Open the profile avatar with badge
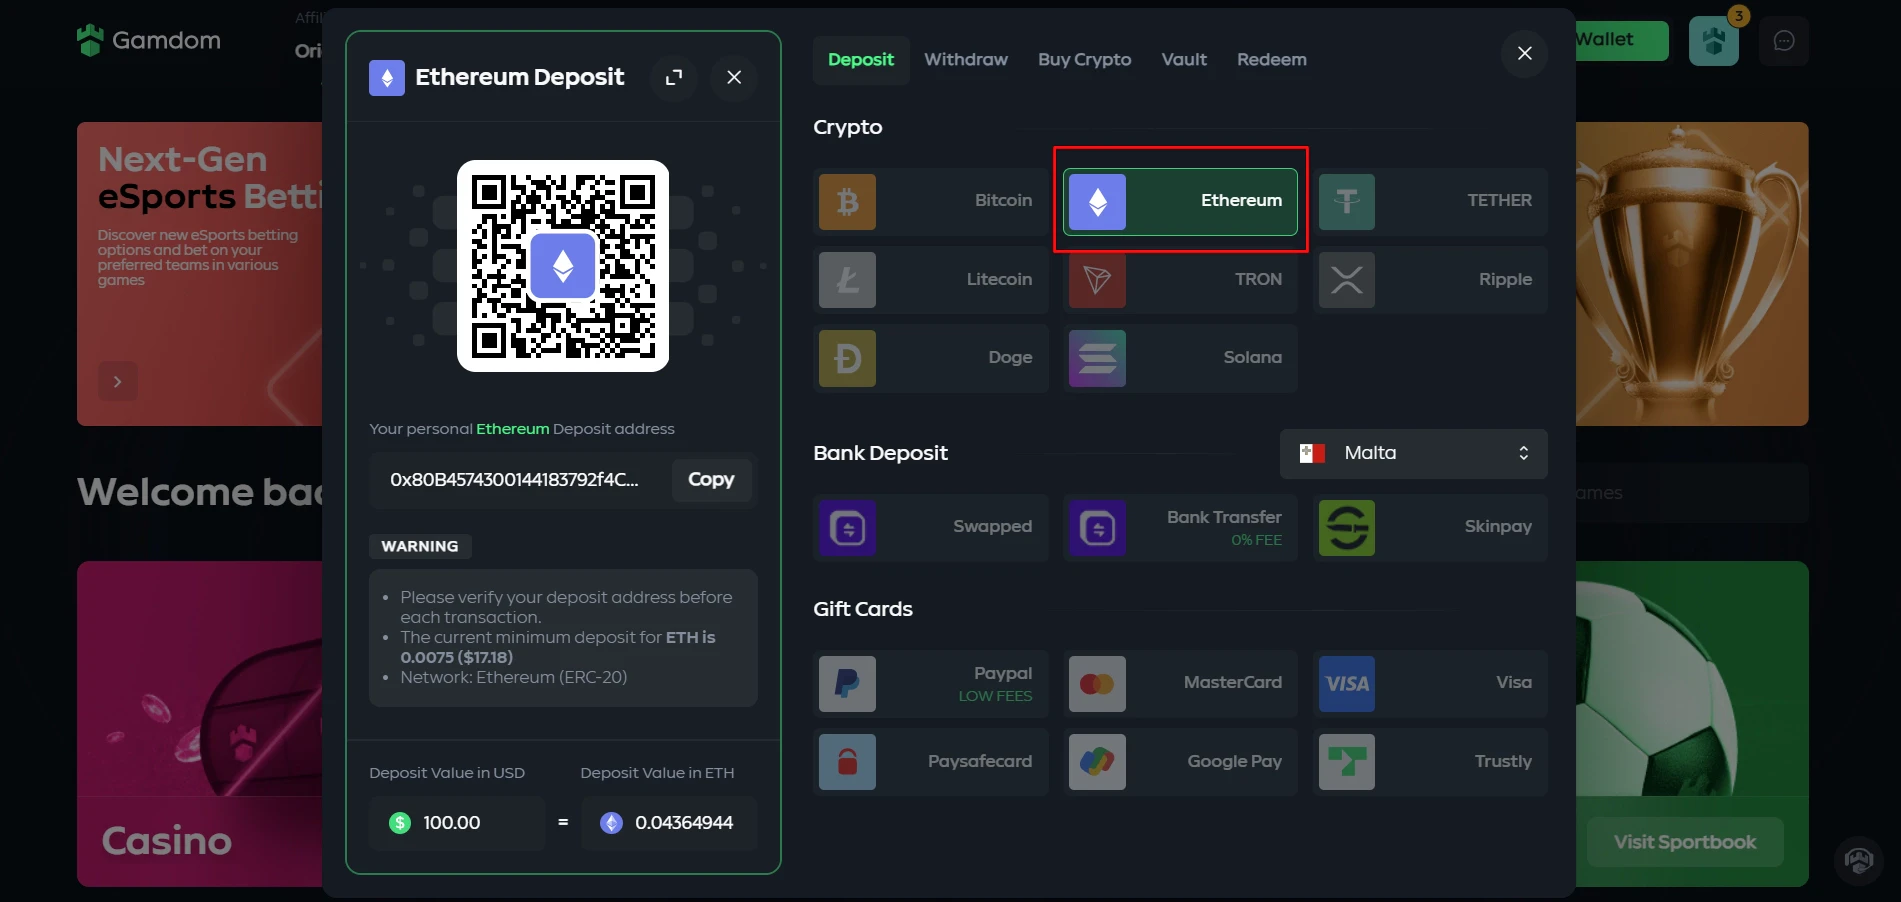 pos(1714,41)
